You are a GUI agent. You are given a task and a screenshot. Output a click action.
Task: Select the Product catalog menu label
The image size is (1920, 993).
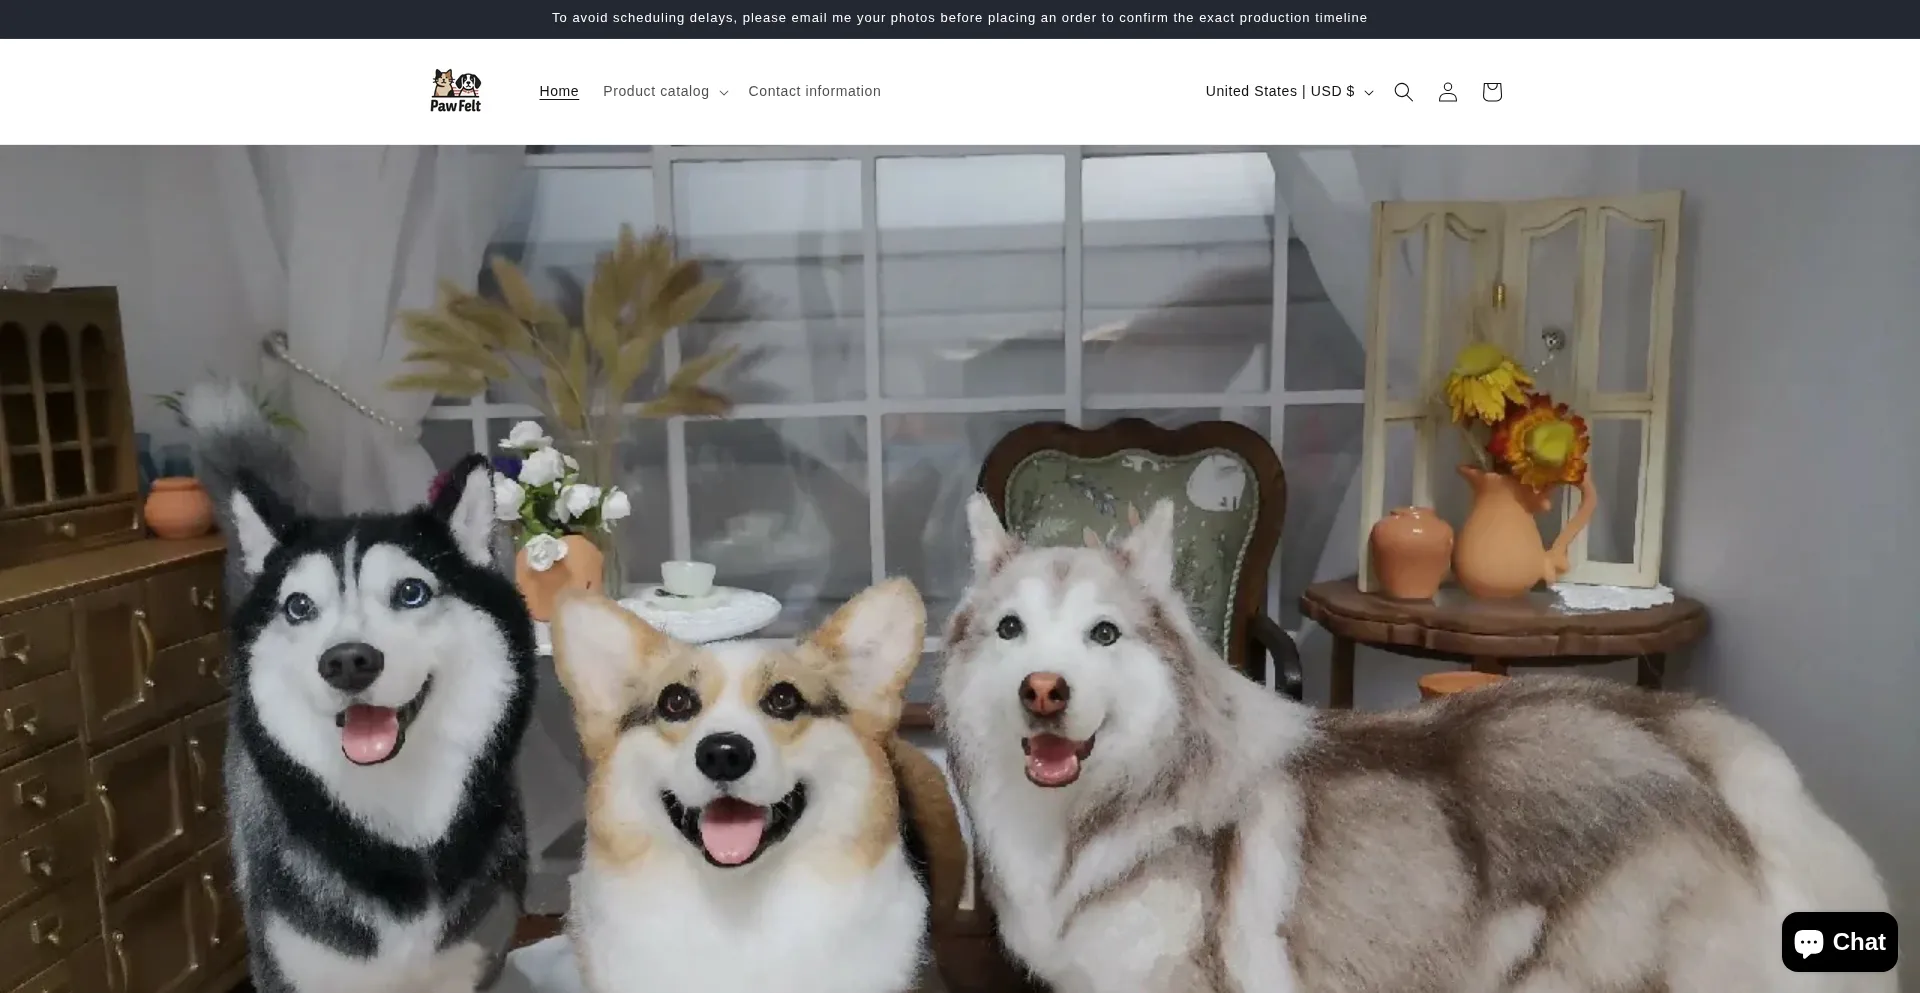(655, 91)
